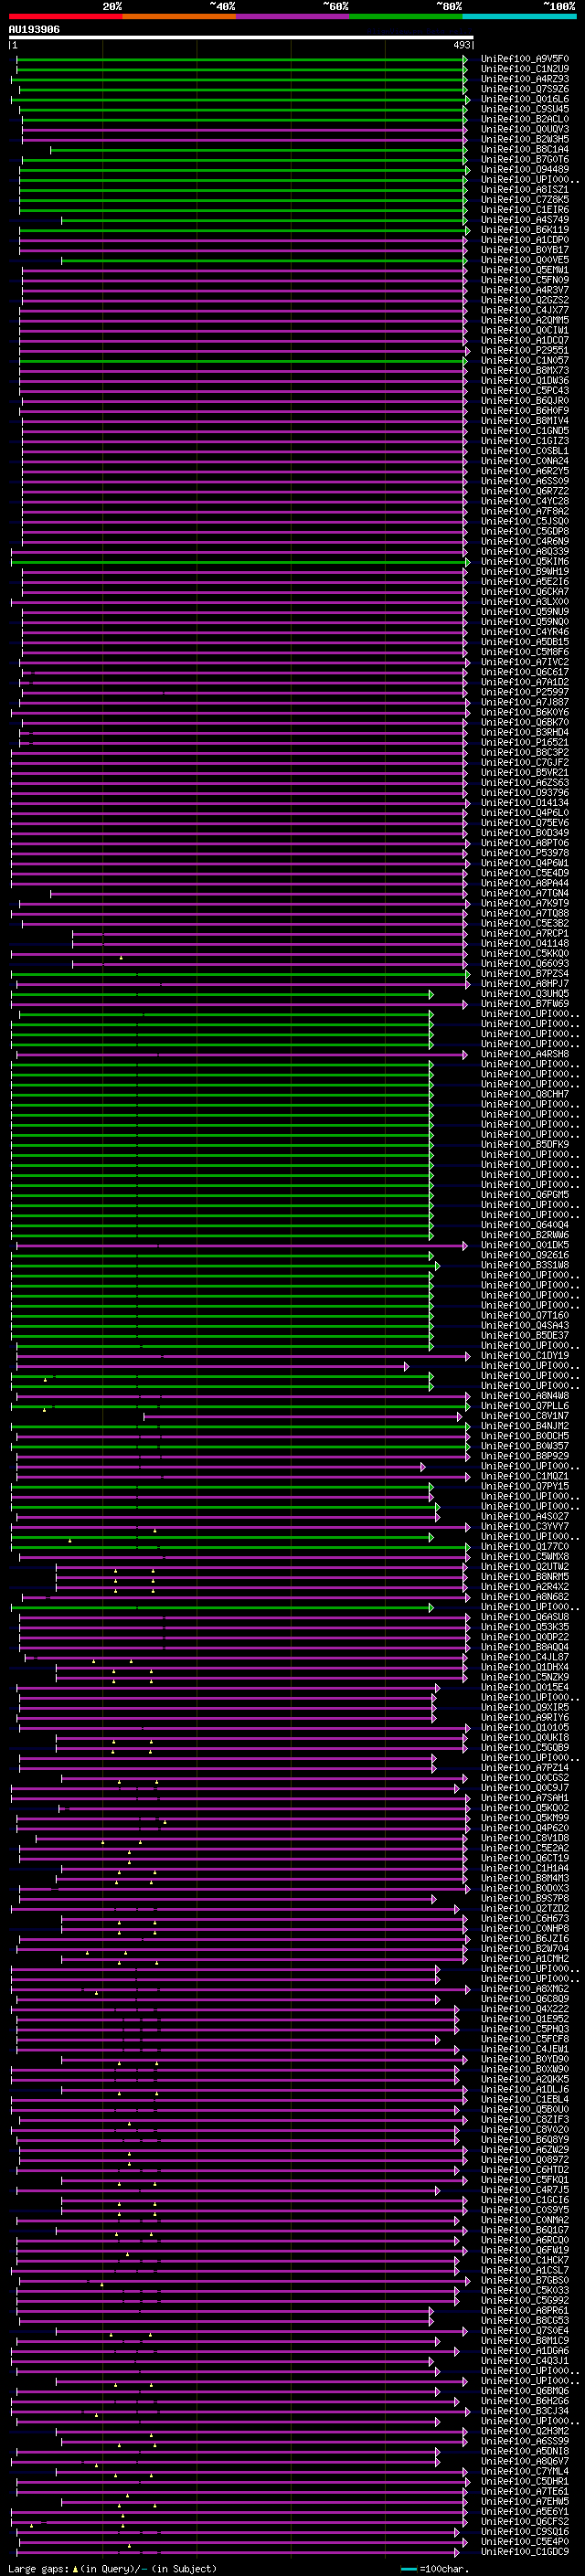
Task: Select the UniRef100_A6R2Y5 label
Action: tap(525, 471)
